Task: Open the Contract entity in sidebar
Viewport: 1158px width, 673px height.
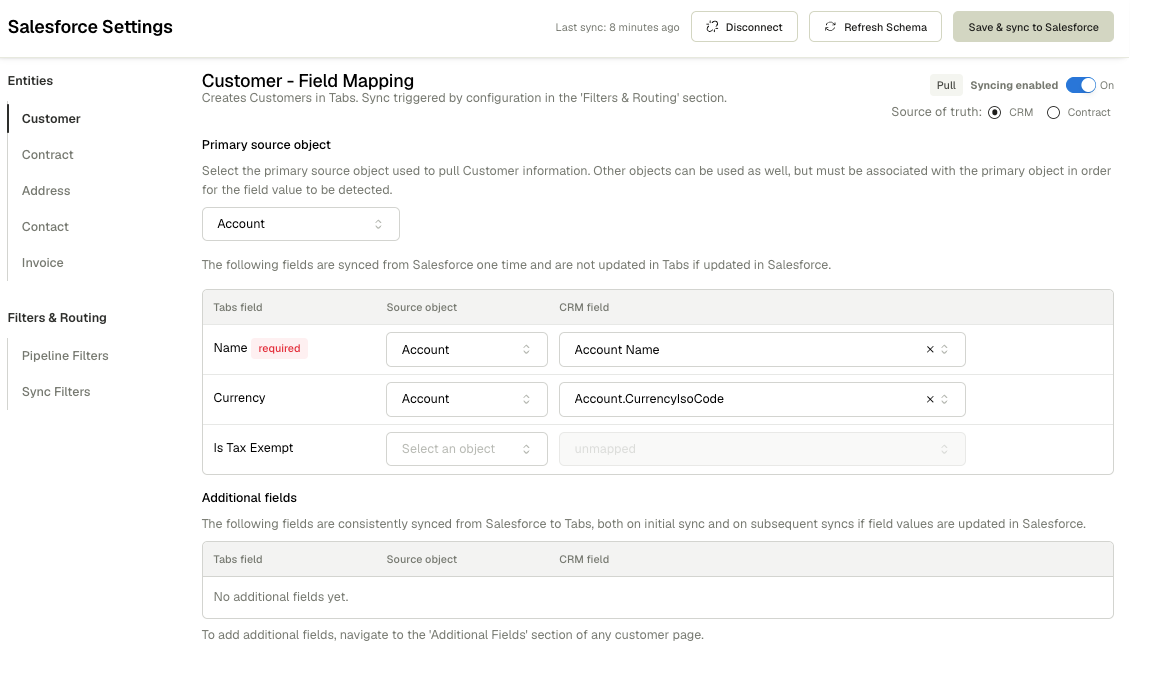Action: pyautogui.click(x=47, y=154)
